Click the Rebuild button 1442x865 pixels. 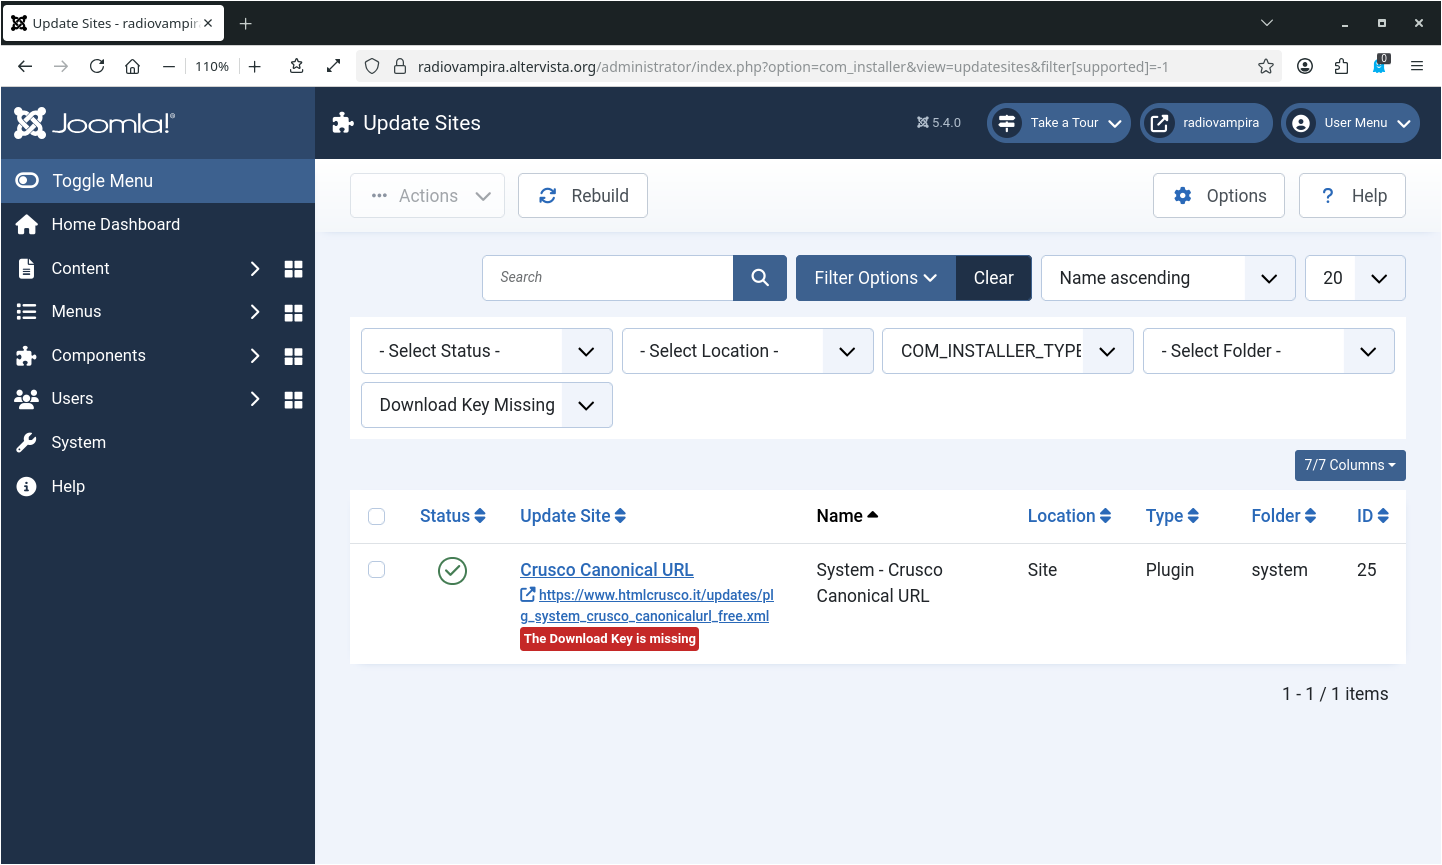point(583,196)
